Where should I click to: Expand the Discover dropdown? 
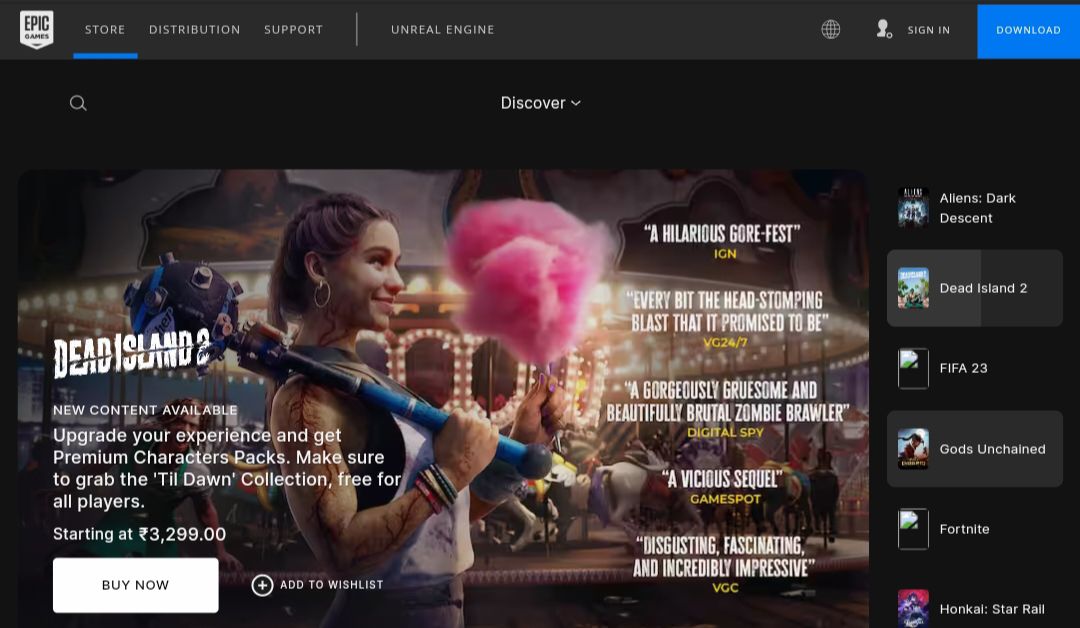(x=541, y=103)
